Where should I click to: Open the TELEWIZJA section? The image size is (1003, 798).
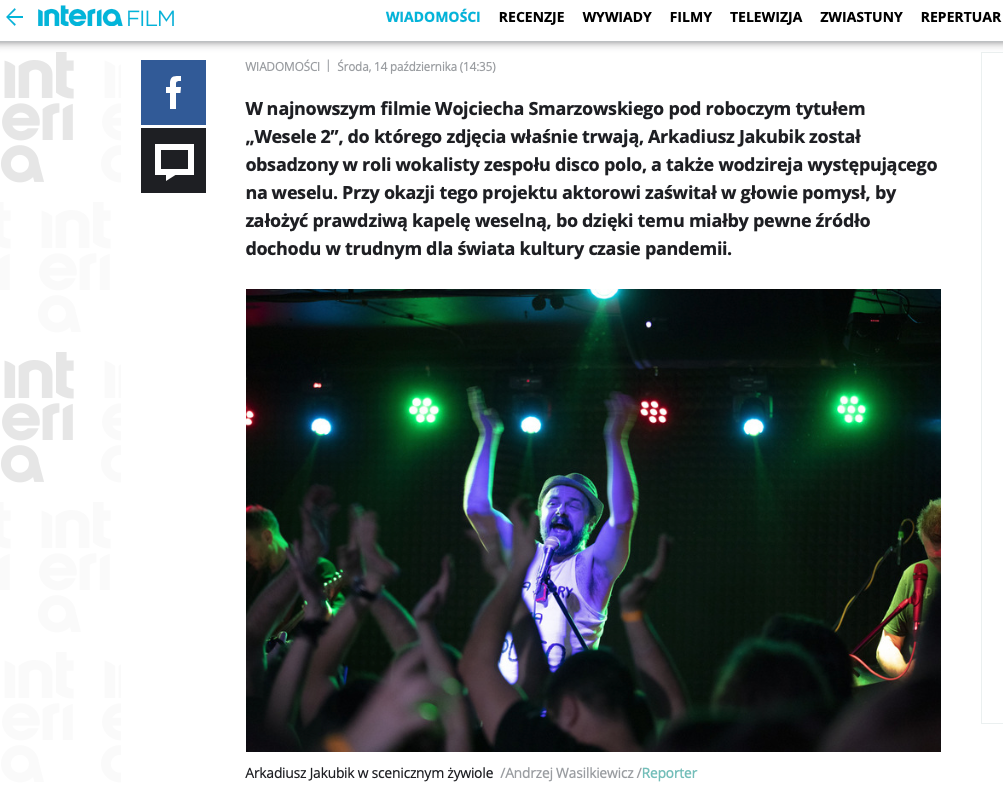click(x=766, y=17)
